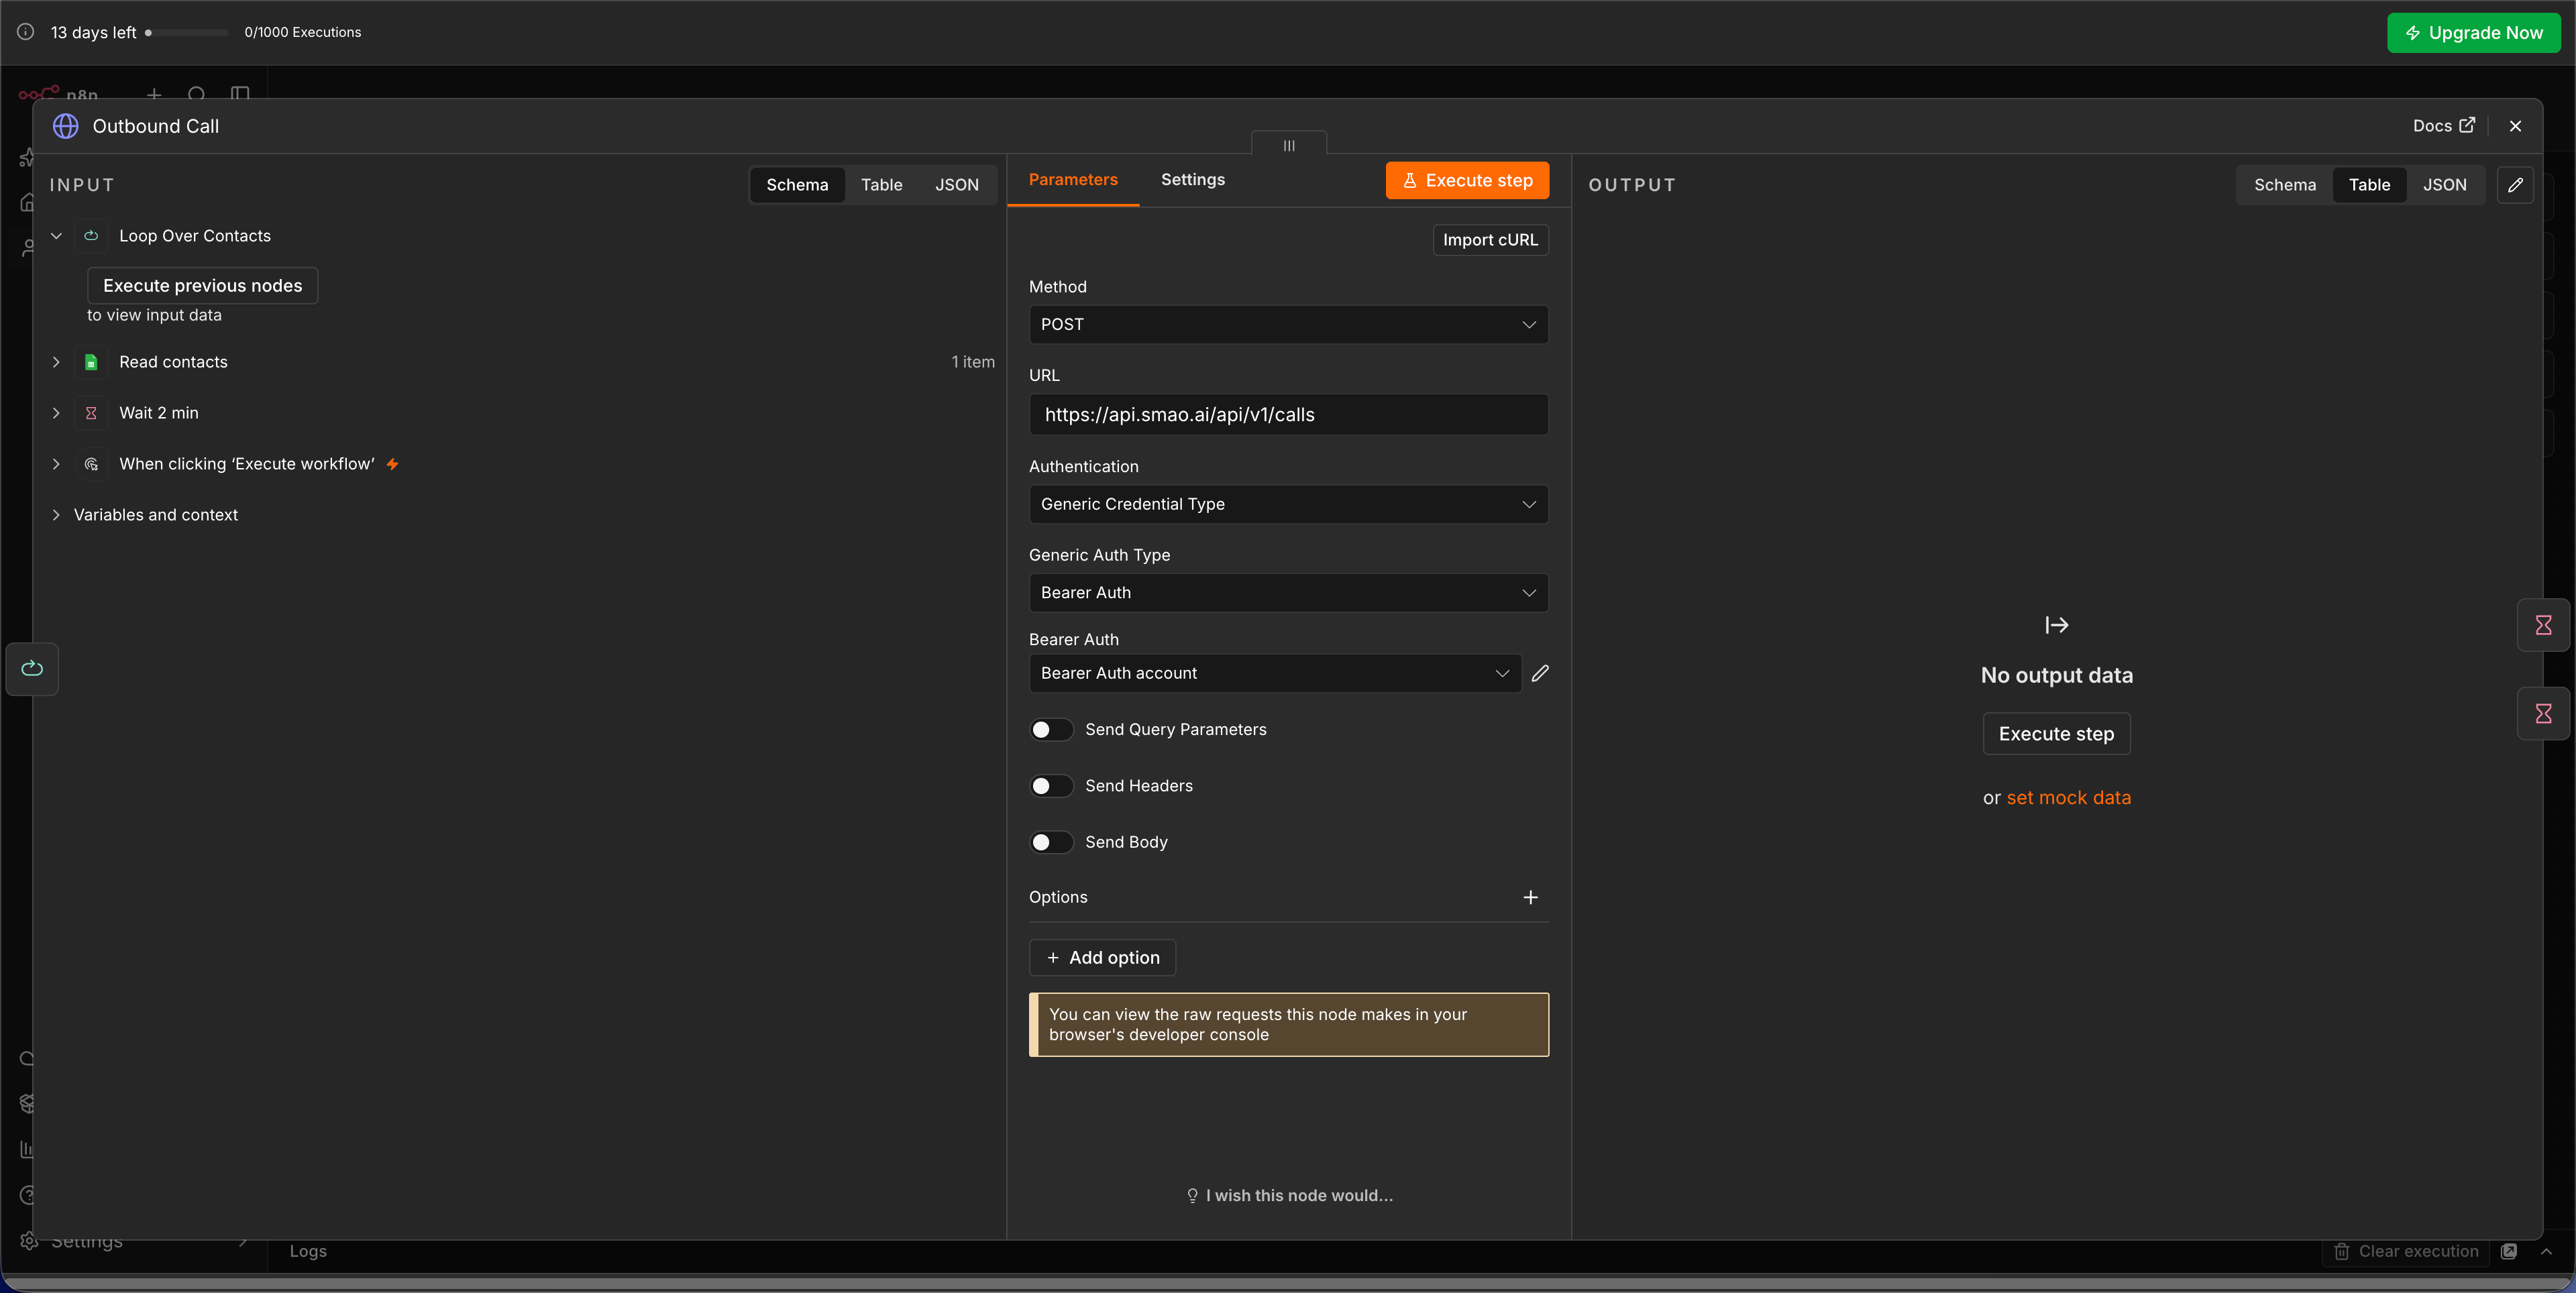This screenshot has height=1293, width=2576.
Task: Click the Outbound Call globe icon
Action: pyautogui.click(x=66, y=126)
